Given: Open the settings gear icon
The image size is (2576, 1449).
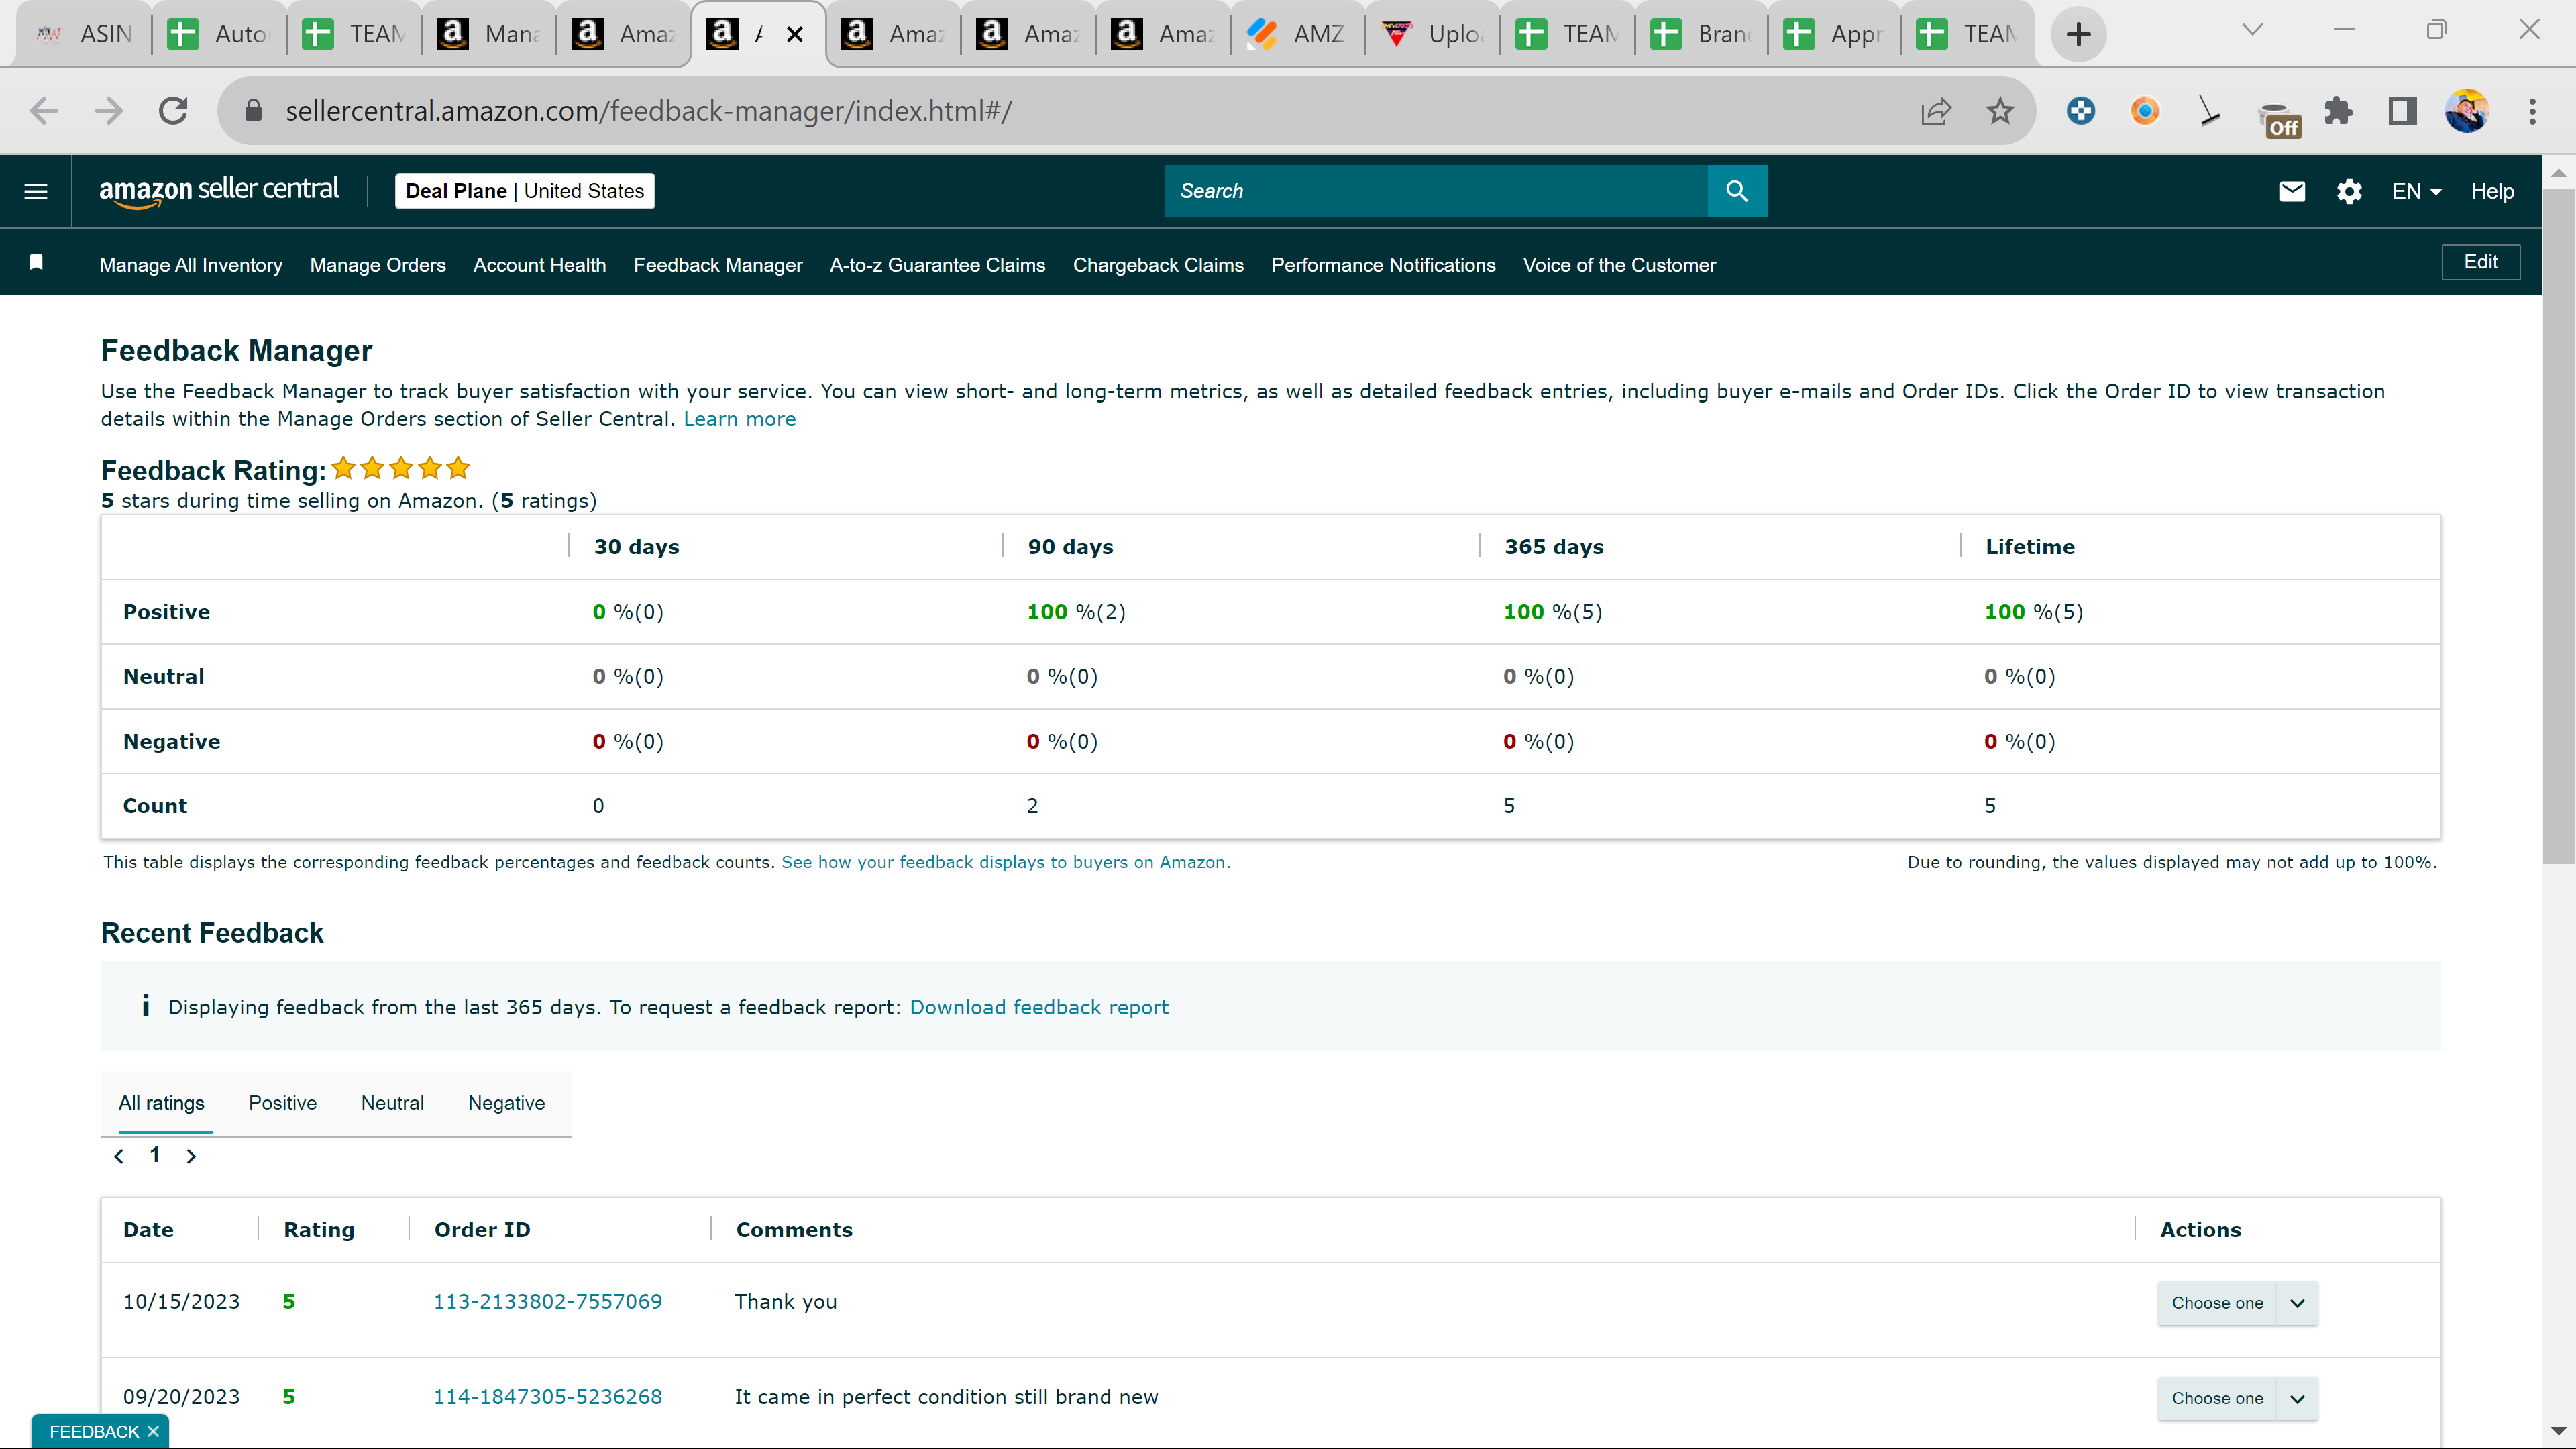Looking at the screenshot, I should (x=2349, y=191).
